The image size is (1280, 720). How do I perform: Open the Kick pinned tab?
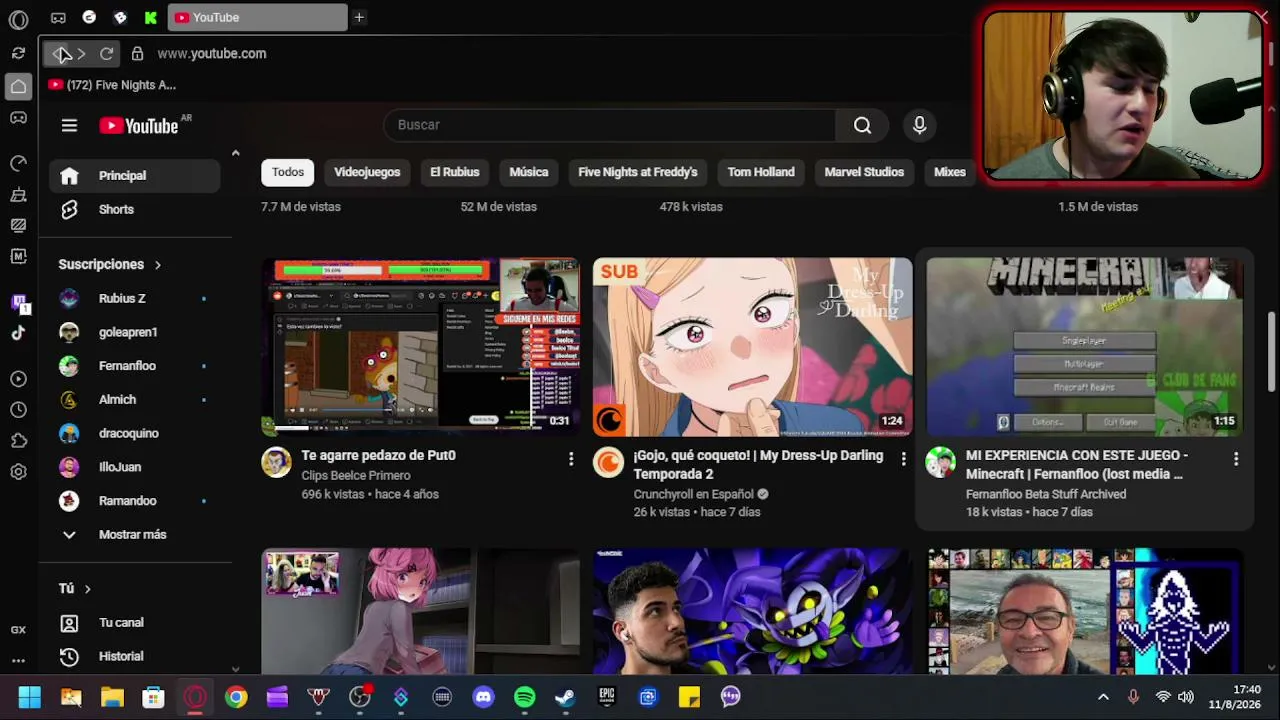pos(151,17)
